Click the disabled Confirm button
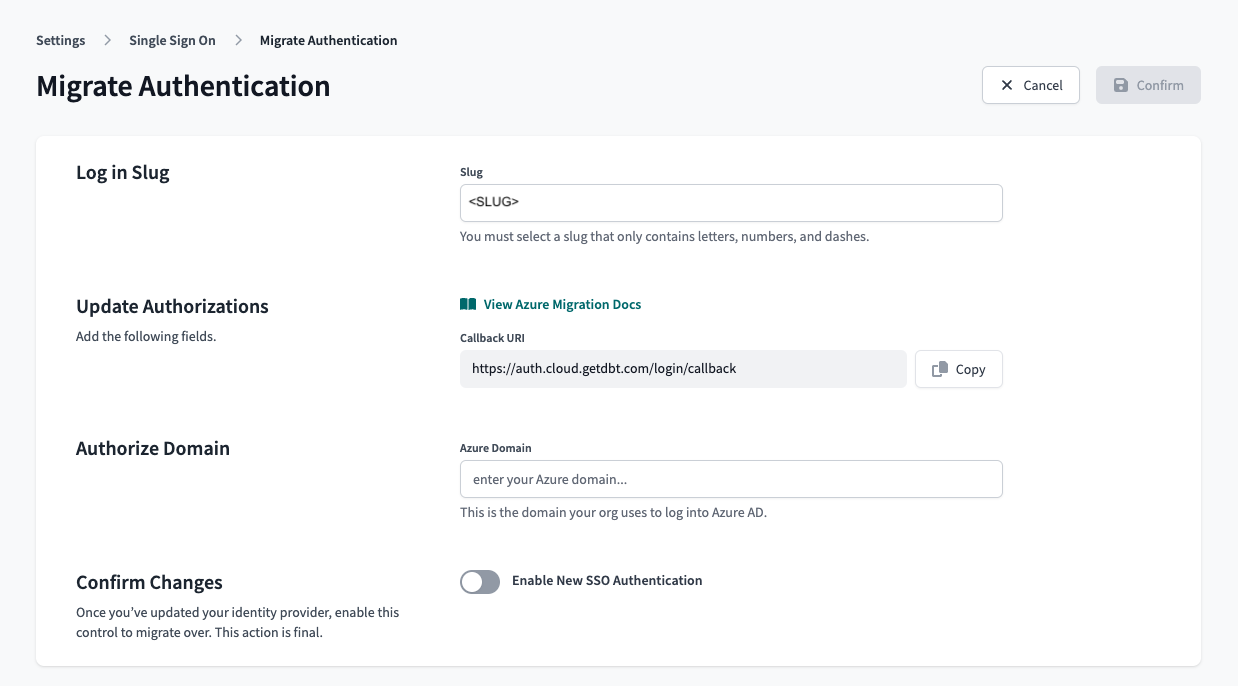 1148,85
